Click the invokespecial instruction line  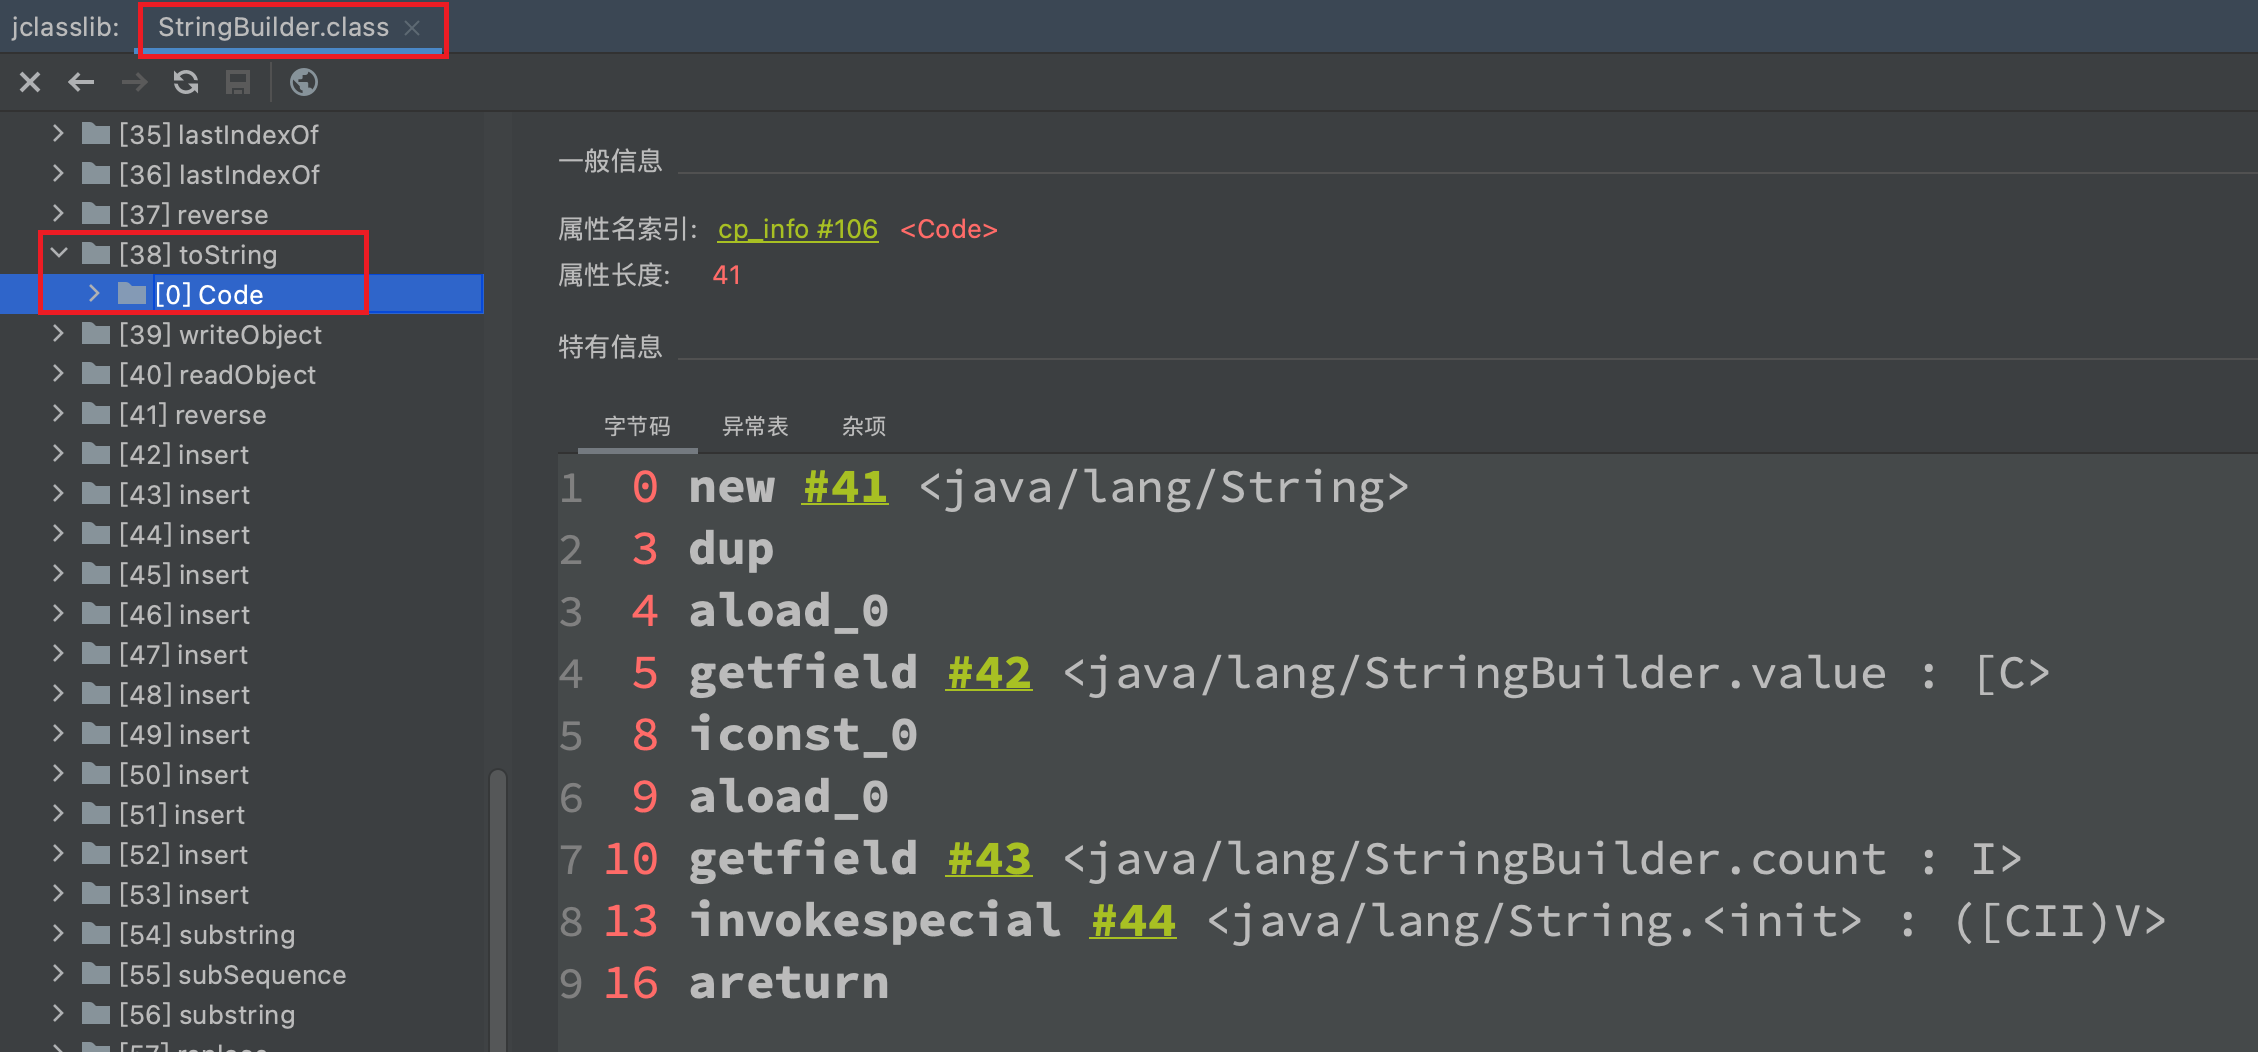1384,921
